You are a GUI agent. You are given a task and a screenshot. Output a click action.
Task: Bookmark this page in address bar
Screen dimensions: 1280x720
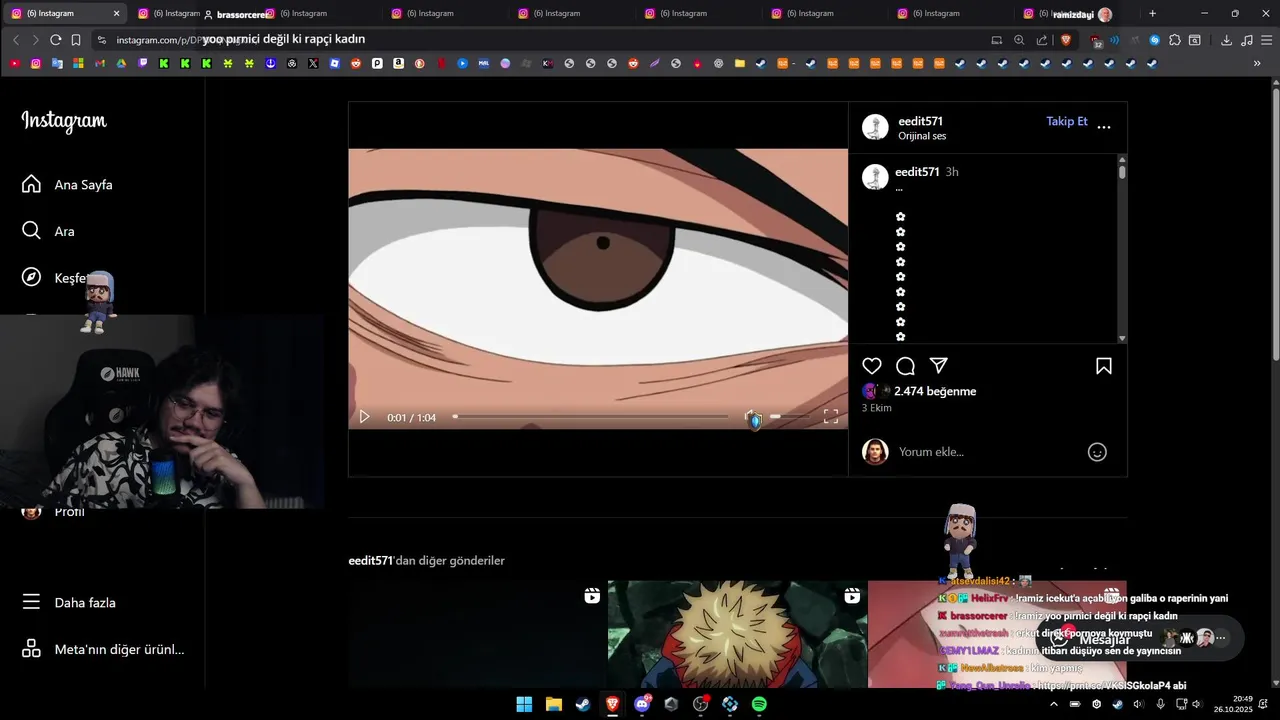point(75,40)
